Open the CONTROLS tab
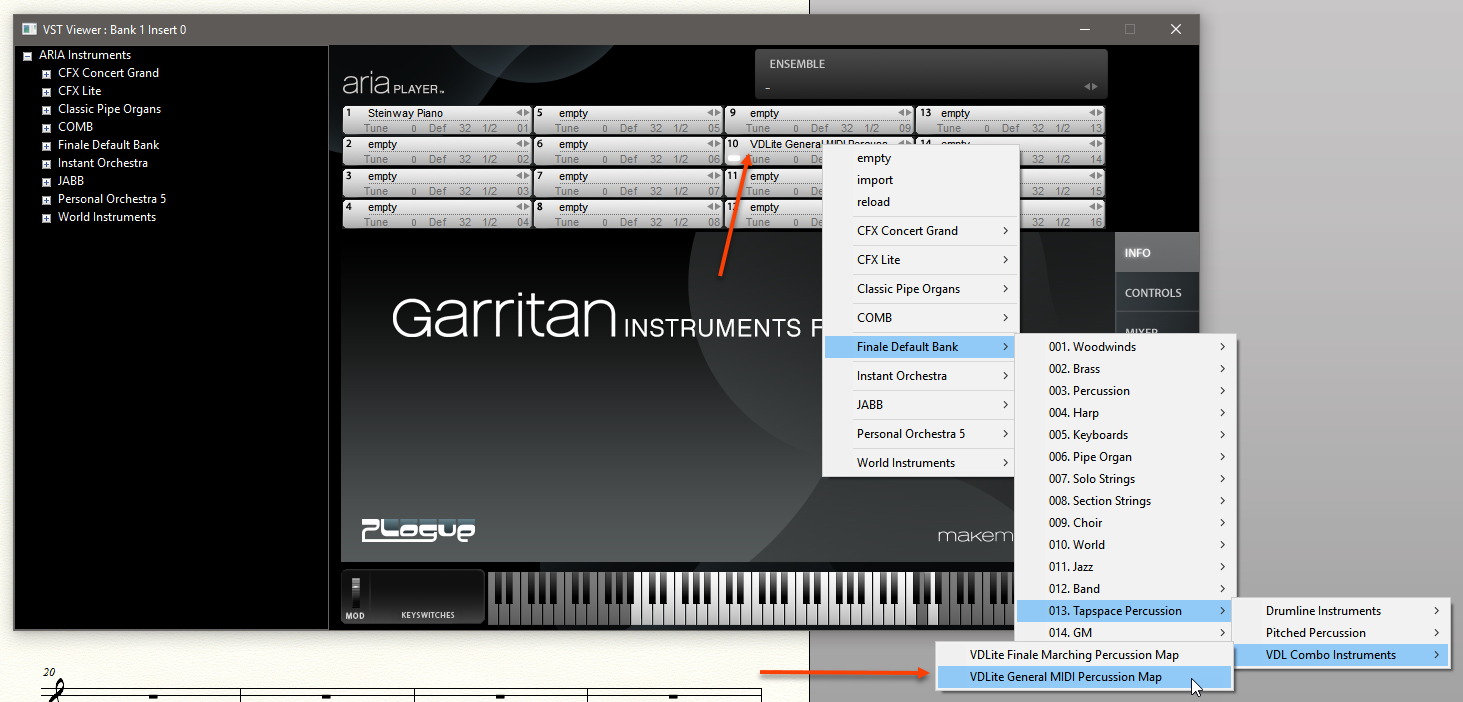This screenshot has height=702, width=1463. point(1153,293)
